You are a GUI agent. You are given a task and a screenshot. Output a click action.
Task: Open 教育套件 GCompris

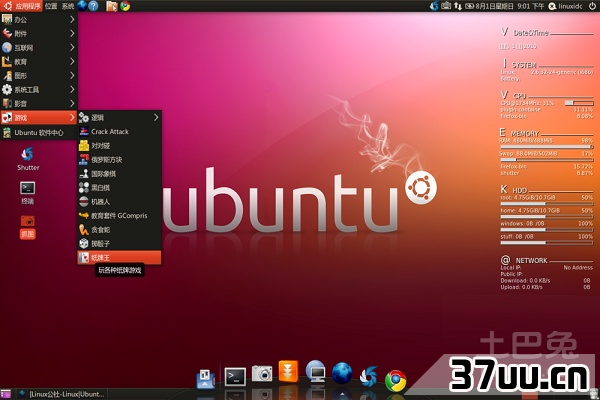(x=119, y=216)
